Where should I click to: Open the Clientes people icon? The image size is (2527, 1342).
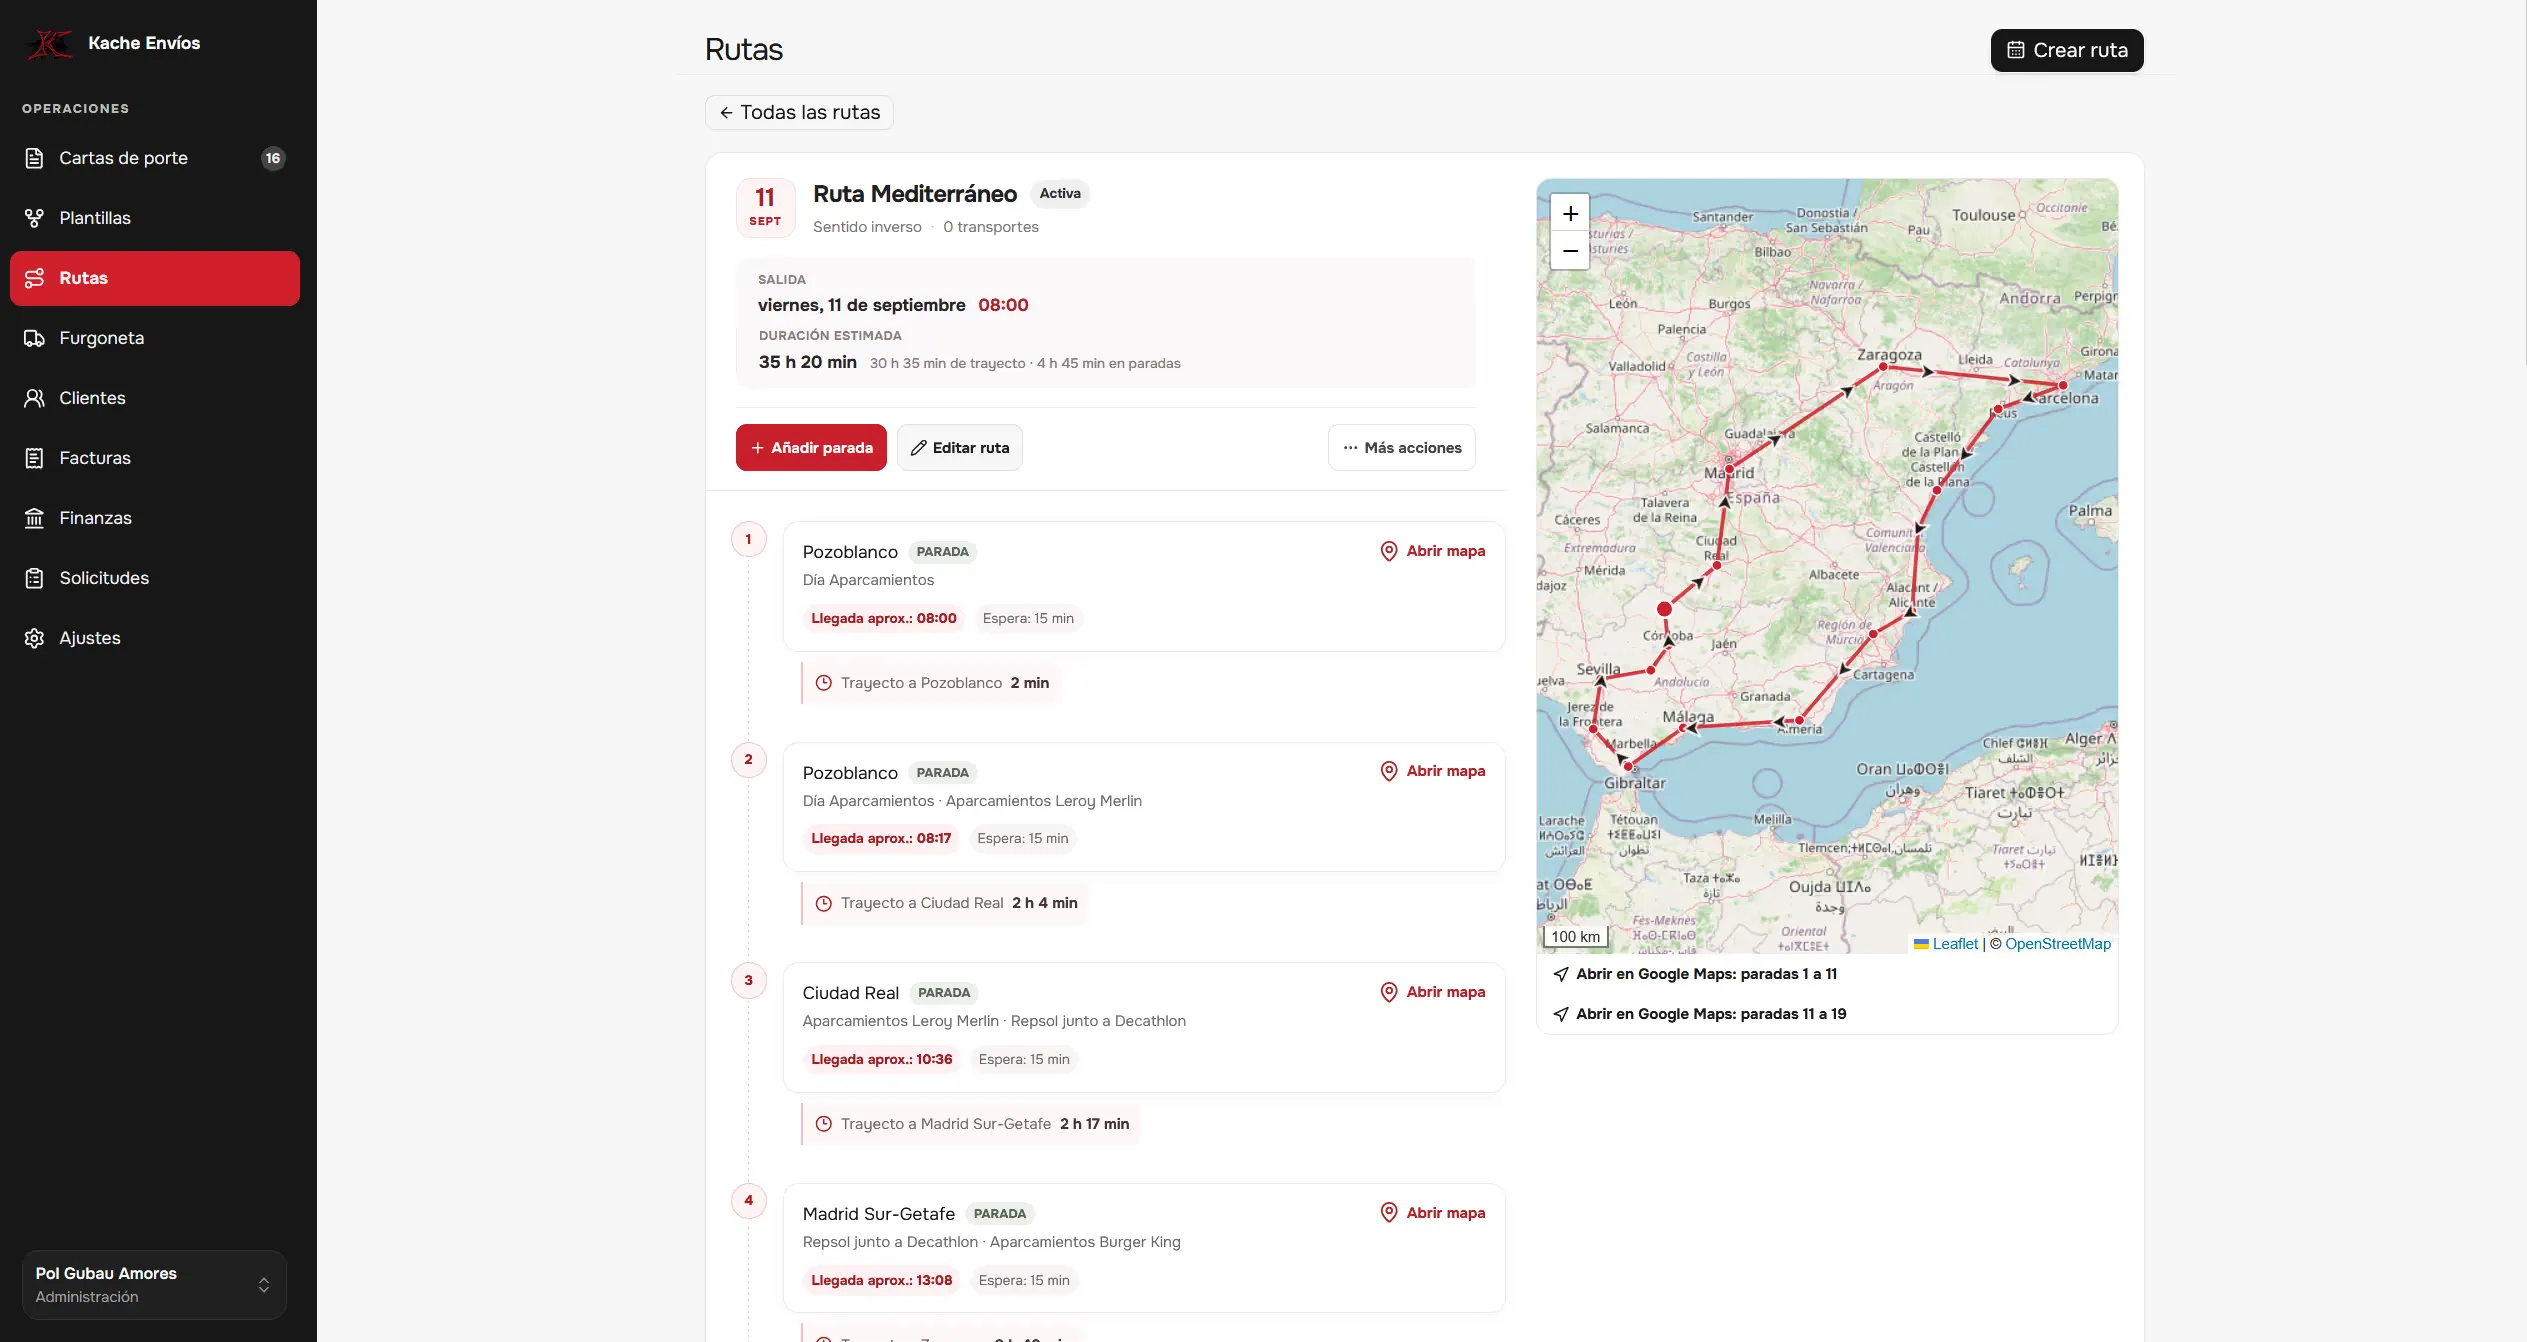tap(34, 398)
